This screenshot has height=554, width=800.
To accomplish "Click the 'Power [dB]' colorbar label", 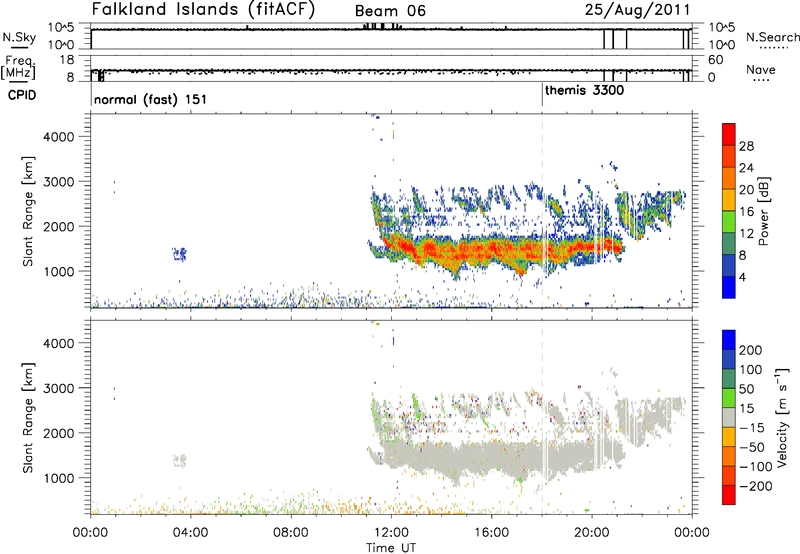I will pos(764,211).
